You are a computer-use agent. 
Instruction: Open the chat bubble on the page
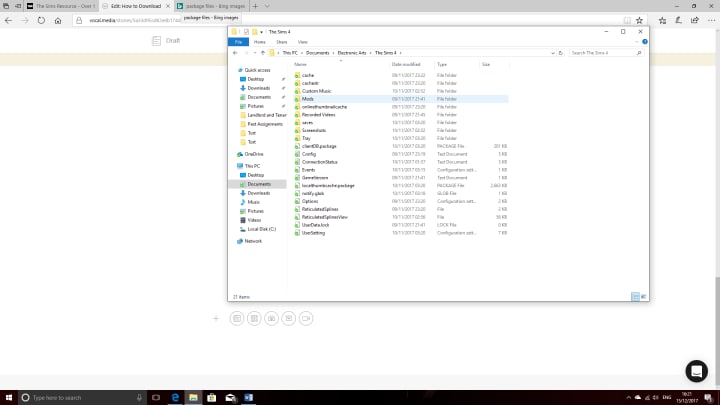click(697, 371)
